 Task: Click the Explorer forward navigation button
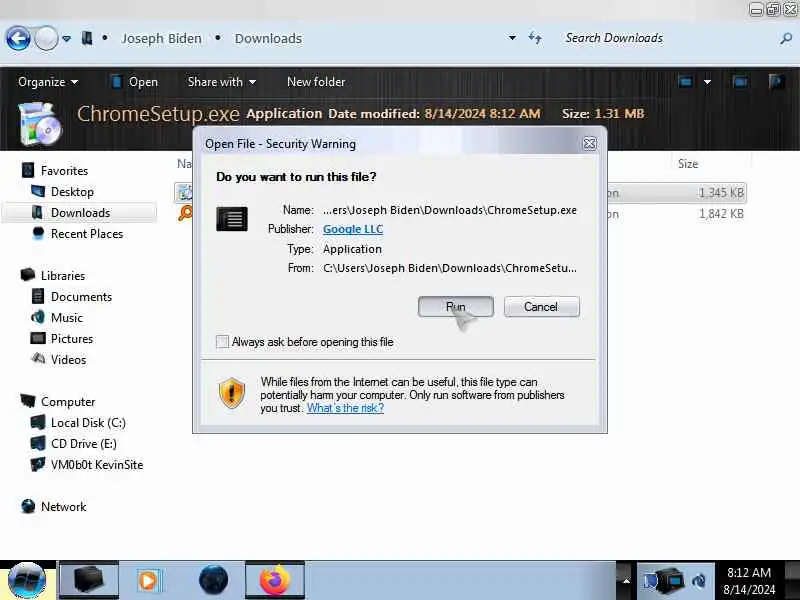[46, 38]
